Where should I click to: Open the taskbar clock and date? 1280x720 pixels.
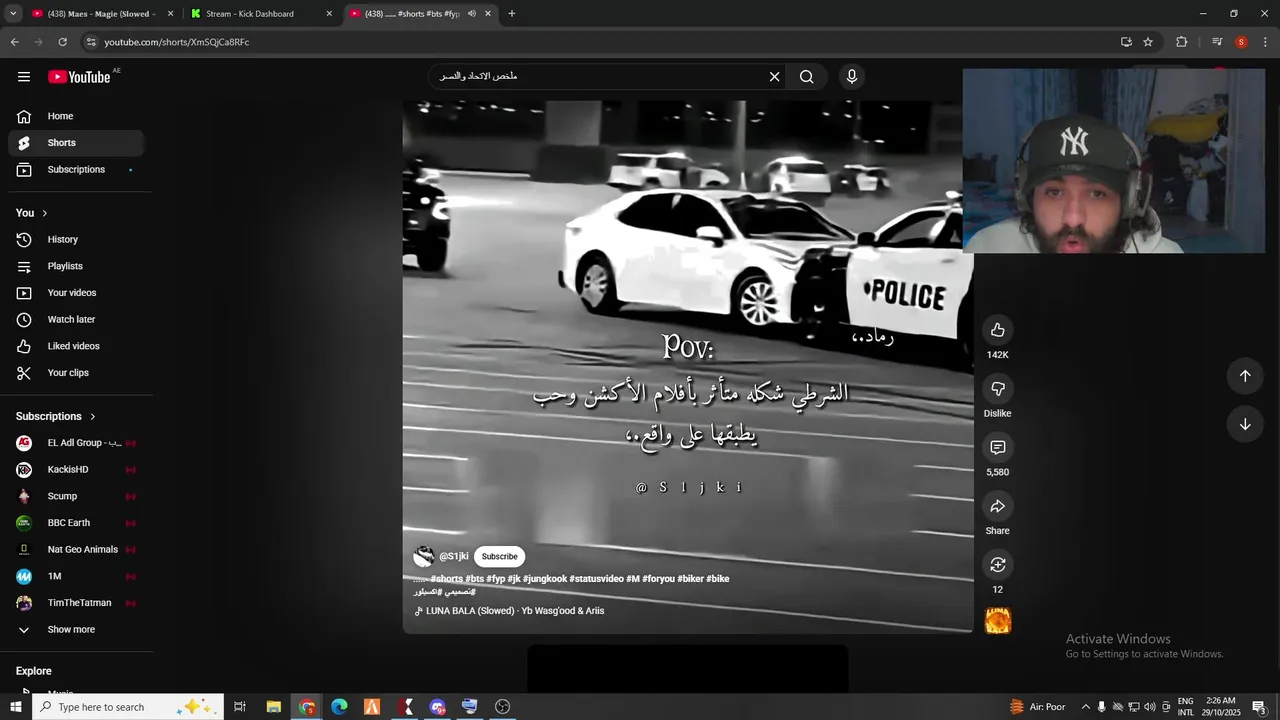1218,707
